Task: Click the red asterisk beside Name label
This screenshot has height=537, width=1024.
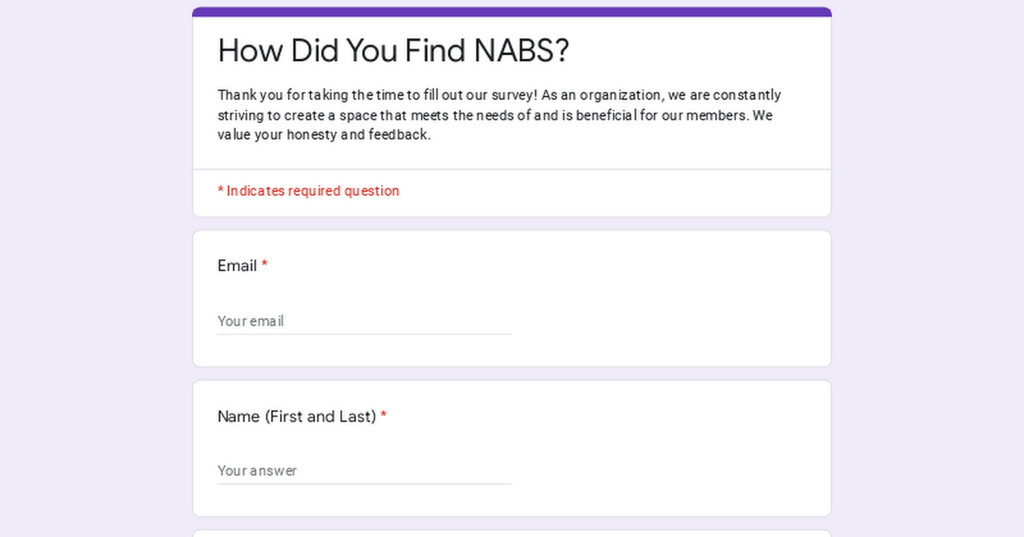Action: (x=384, y=415)
